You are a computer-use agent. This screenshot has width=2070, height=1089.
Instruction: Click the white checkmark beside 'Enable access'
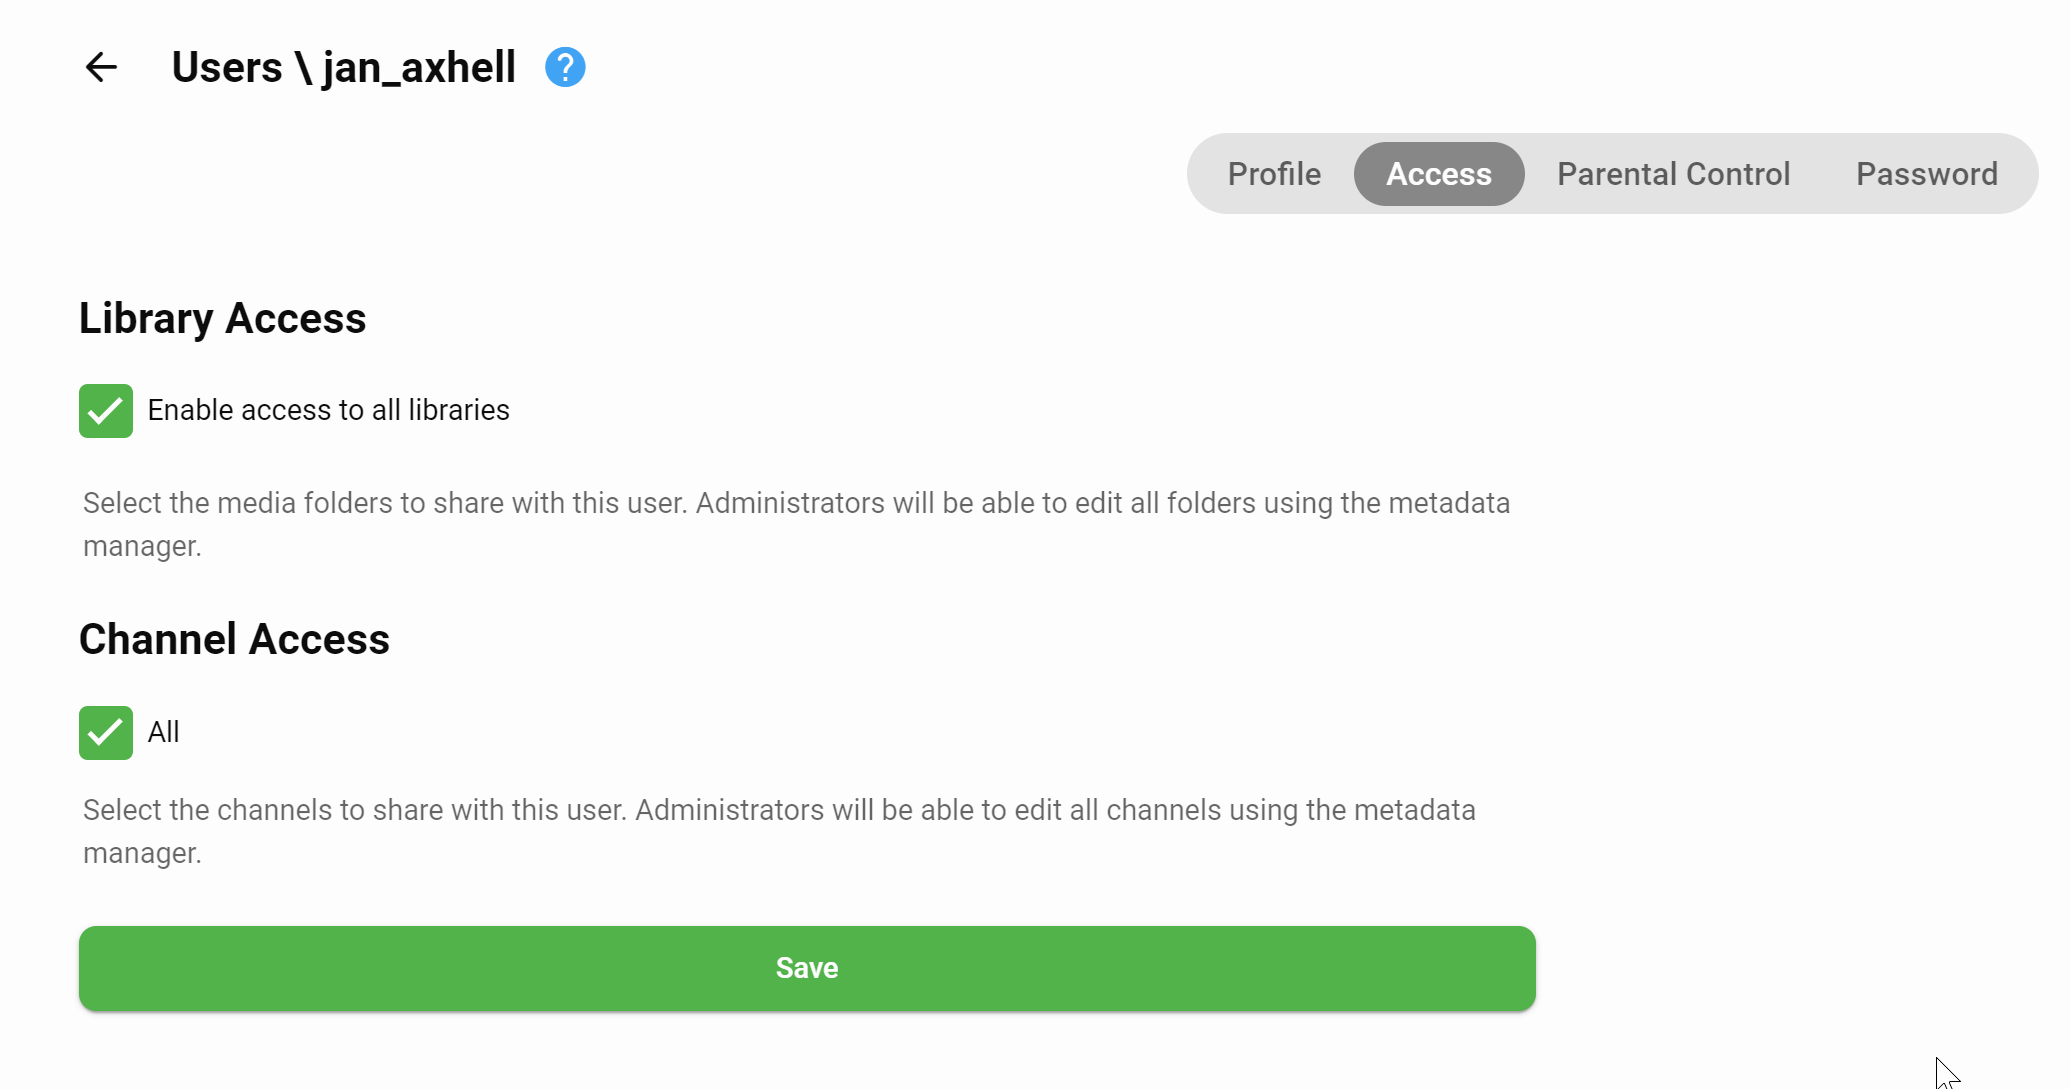pos(105,411)
